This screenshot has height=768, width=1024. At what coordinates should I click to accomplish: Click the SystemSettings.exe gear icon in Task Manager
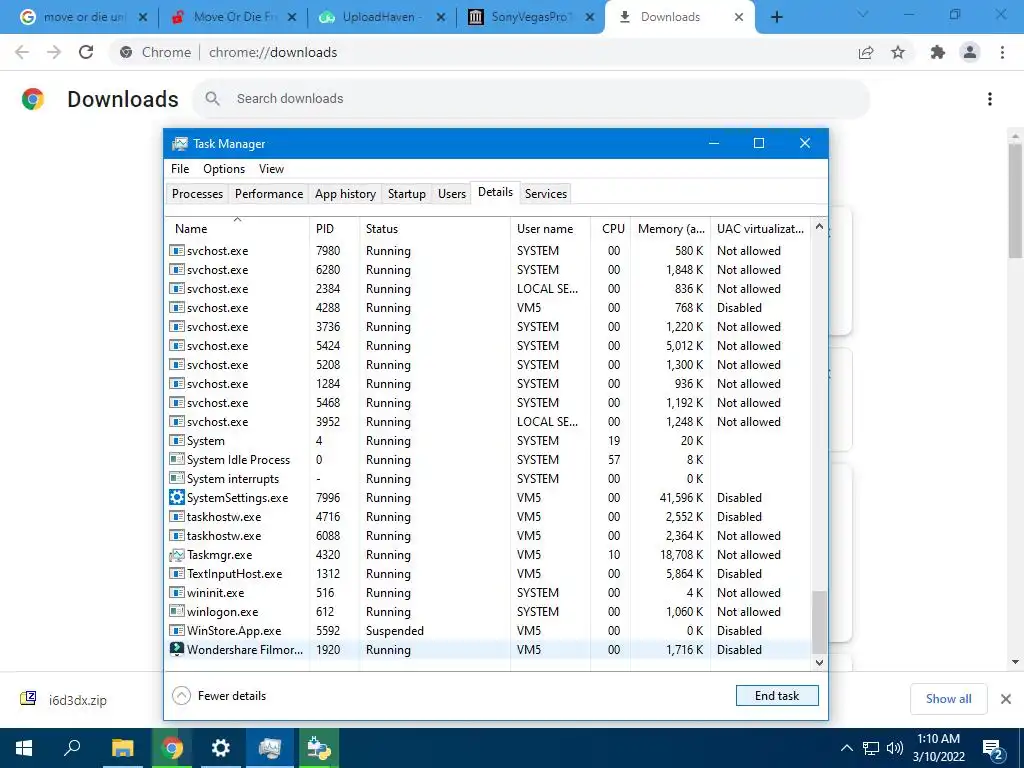176,498
